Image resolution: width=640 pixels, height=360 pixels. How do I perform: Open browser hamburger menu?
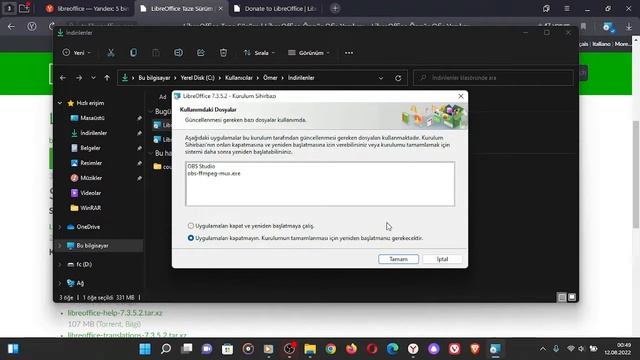[567, 9]
